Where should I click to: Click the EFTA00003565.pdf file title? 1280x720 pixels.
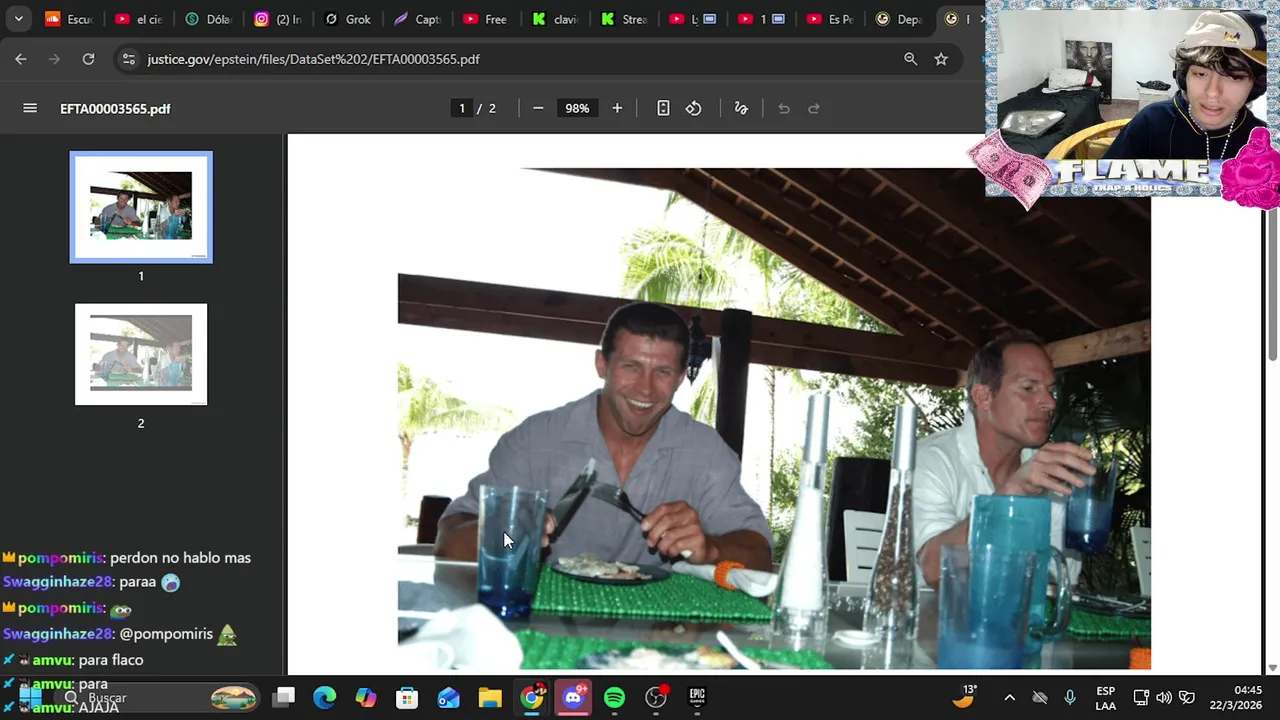115,108
